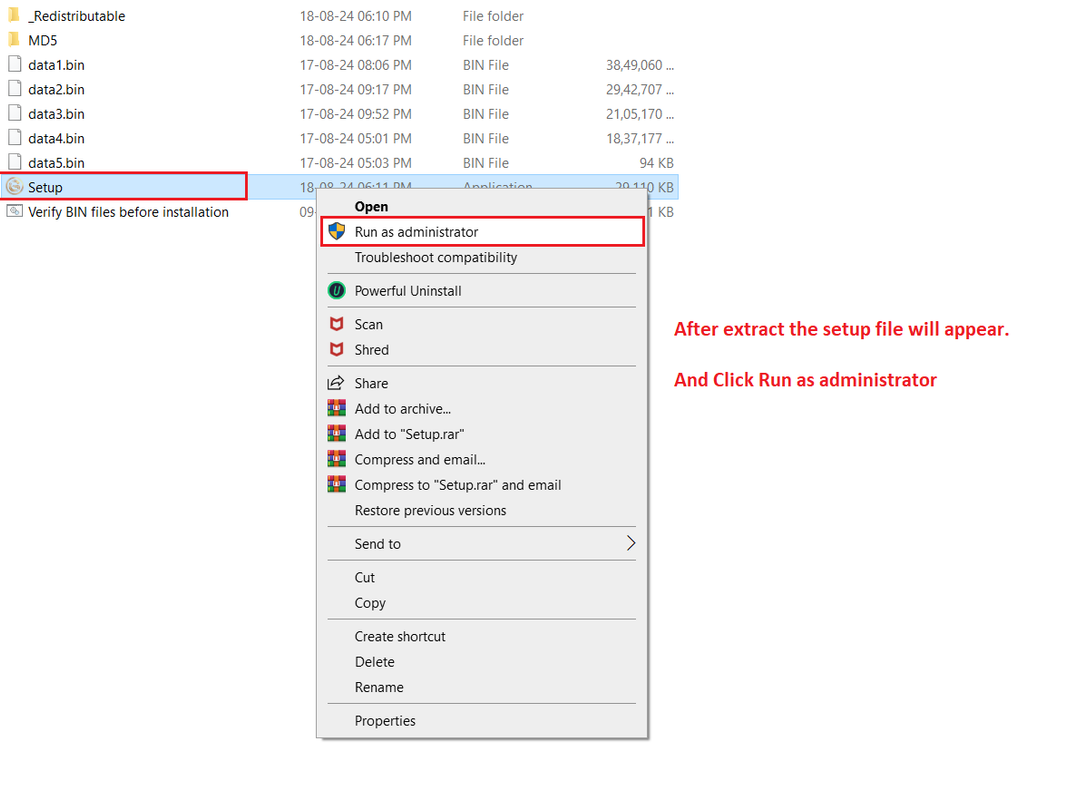Click WinRAR icon beside Compress to "Setup.rar" and email
This screenshot has height=800, width=1067.
point(336,484)
